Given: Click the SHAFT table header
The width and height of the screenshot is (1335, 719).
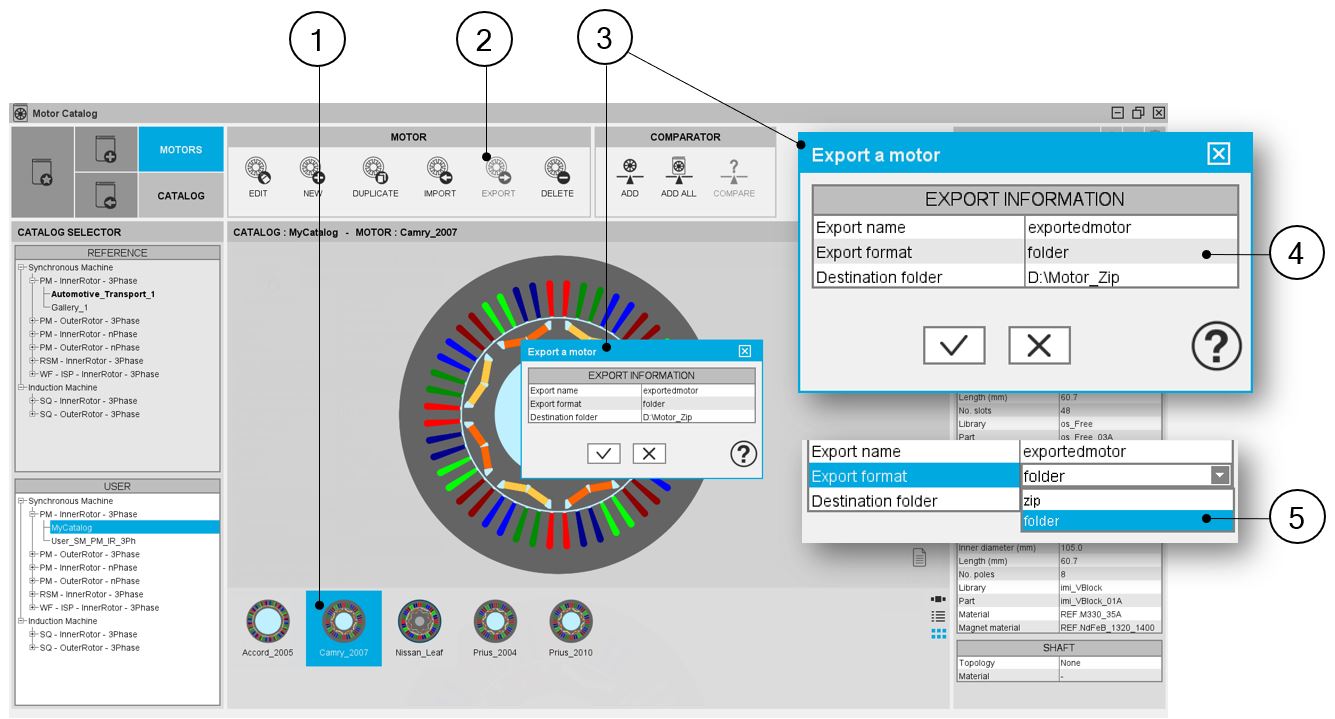Looking at the screenshot, I should pos(1059,648).
